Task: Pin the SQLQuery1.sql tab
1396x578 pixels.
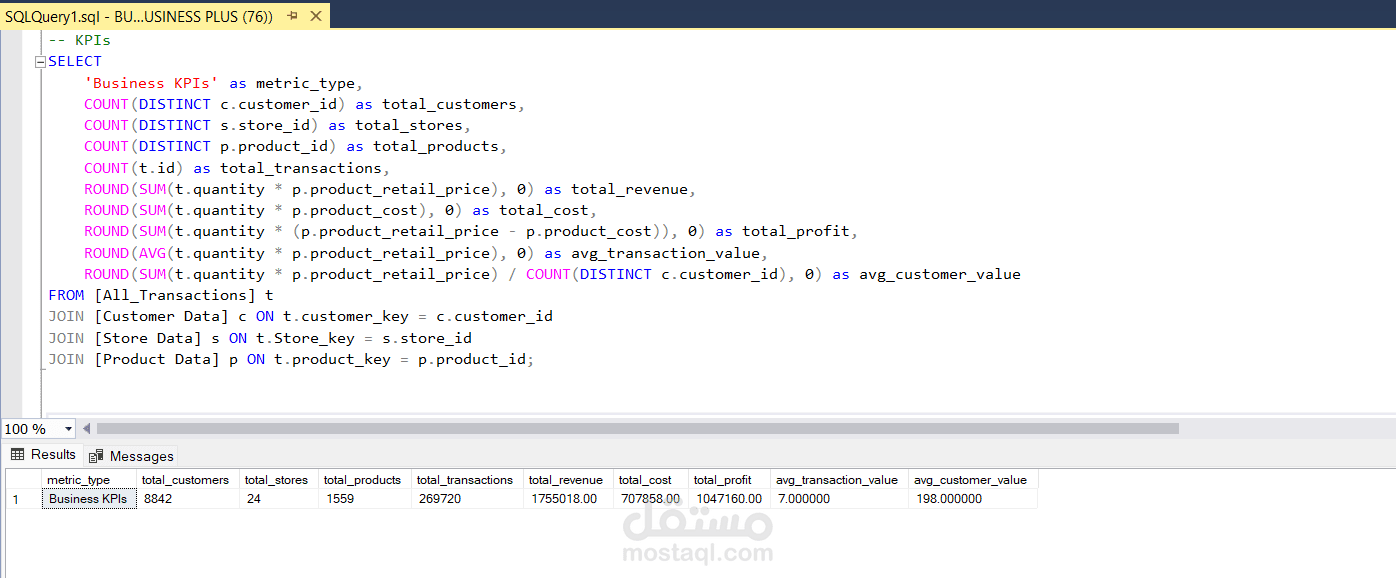Action: [292, 17]
